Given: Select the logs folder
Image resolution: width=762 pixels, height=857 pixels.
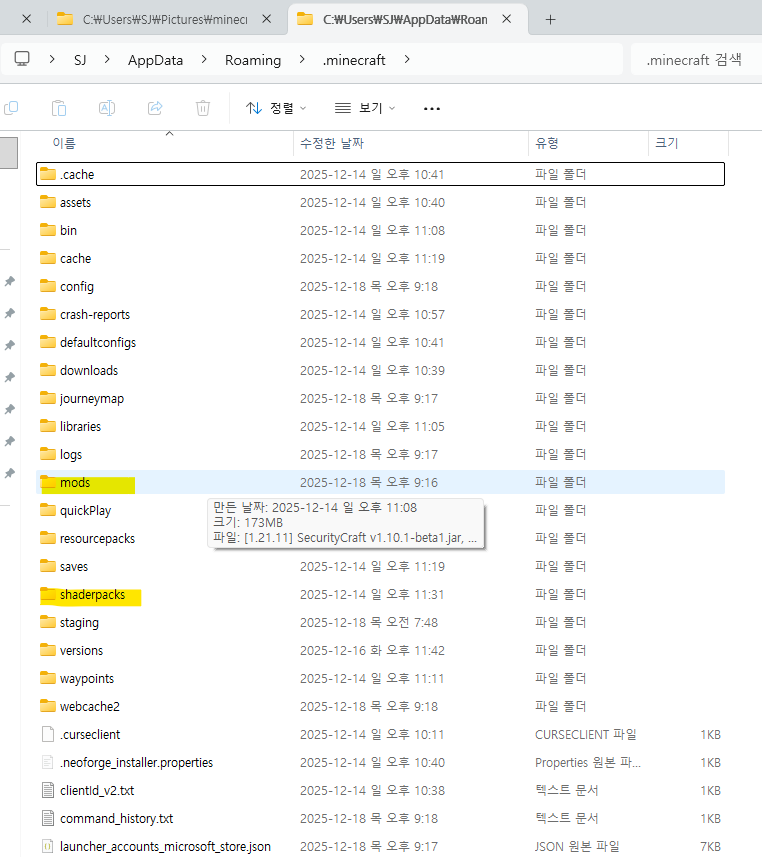Looking at the screenshot, I should tap(380, 454).
